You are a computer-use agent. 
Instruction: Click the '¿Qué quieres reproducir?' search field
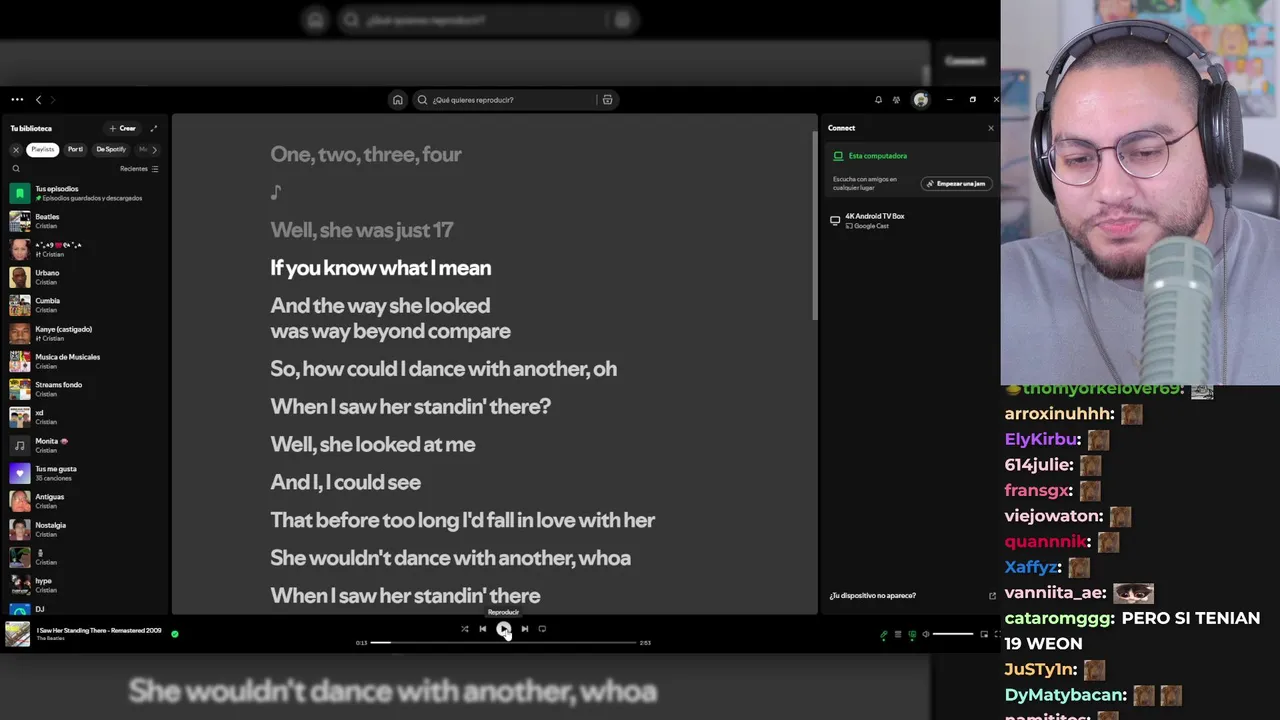[504, 100]
